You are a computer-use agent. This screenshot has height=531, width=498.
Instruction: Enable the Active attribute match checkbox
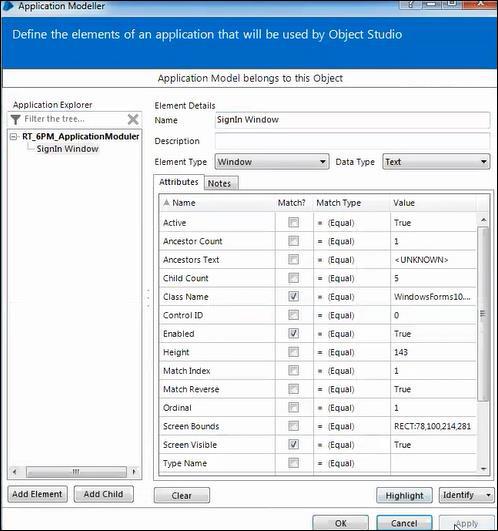[293, 222]
